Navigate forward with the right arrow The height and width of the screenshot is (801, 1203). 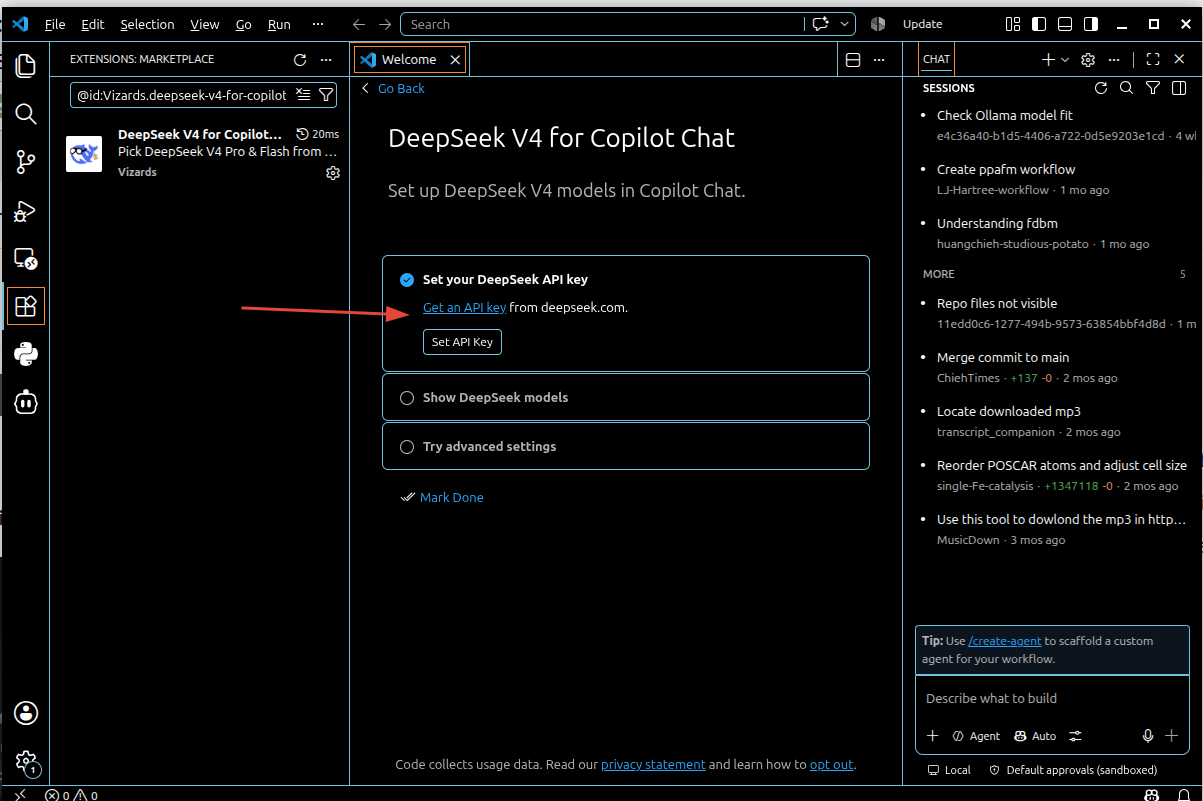[x=385, y=24]
